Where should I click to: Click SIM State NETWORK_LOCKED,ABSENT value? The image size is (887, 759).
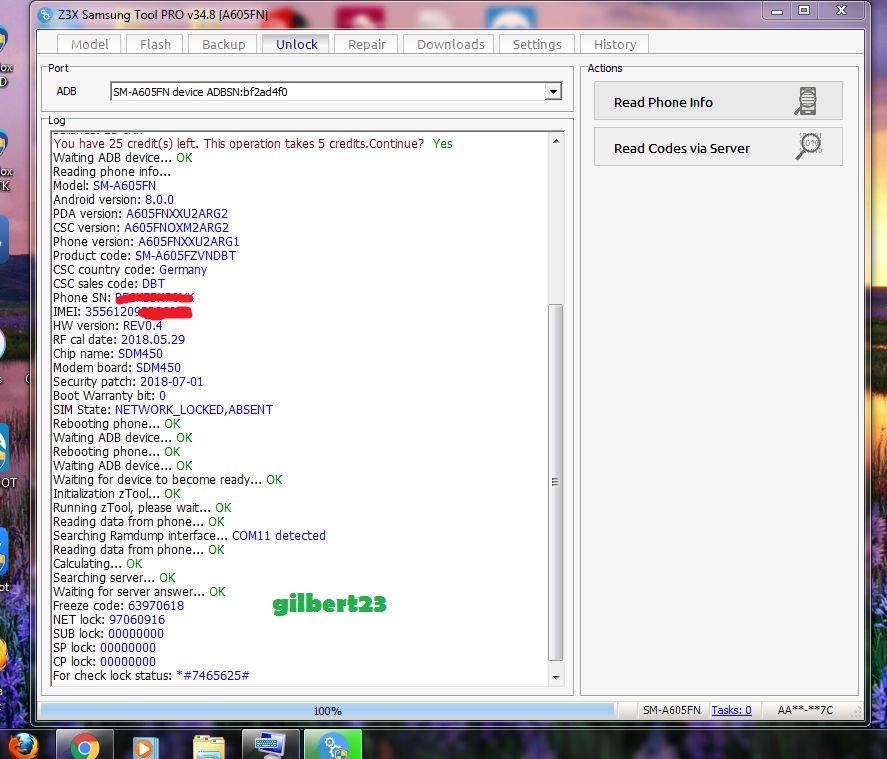(193, 409)
